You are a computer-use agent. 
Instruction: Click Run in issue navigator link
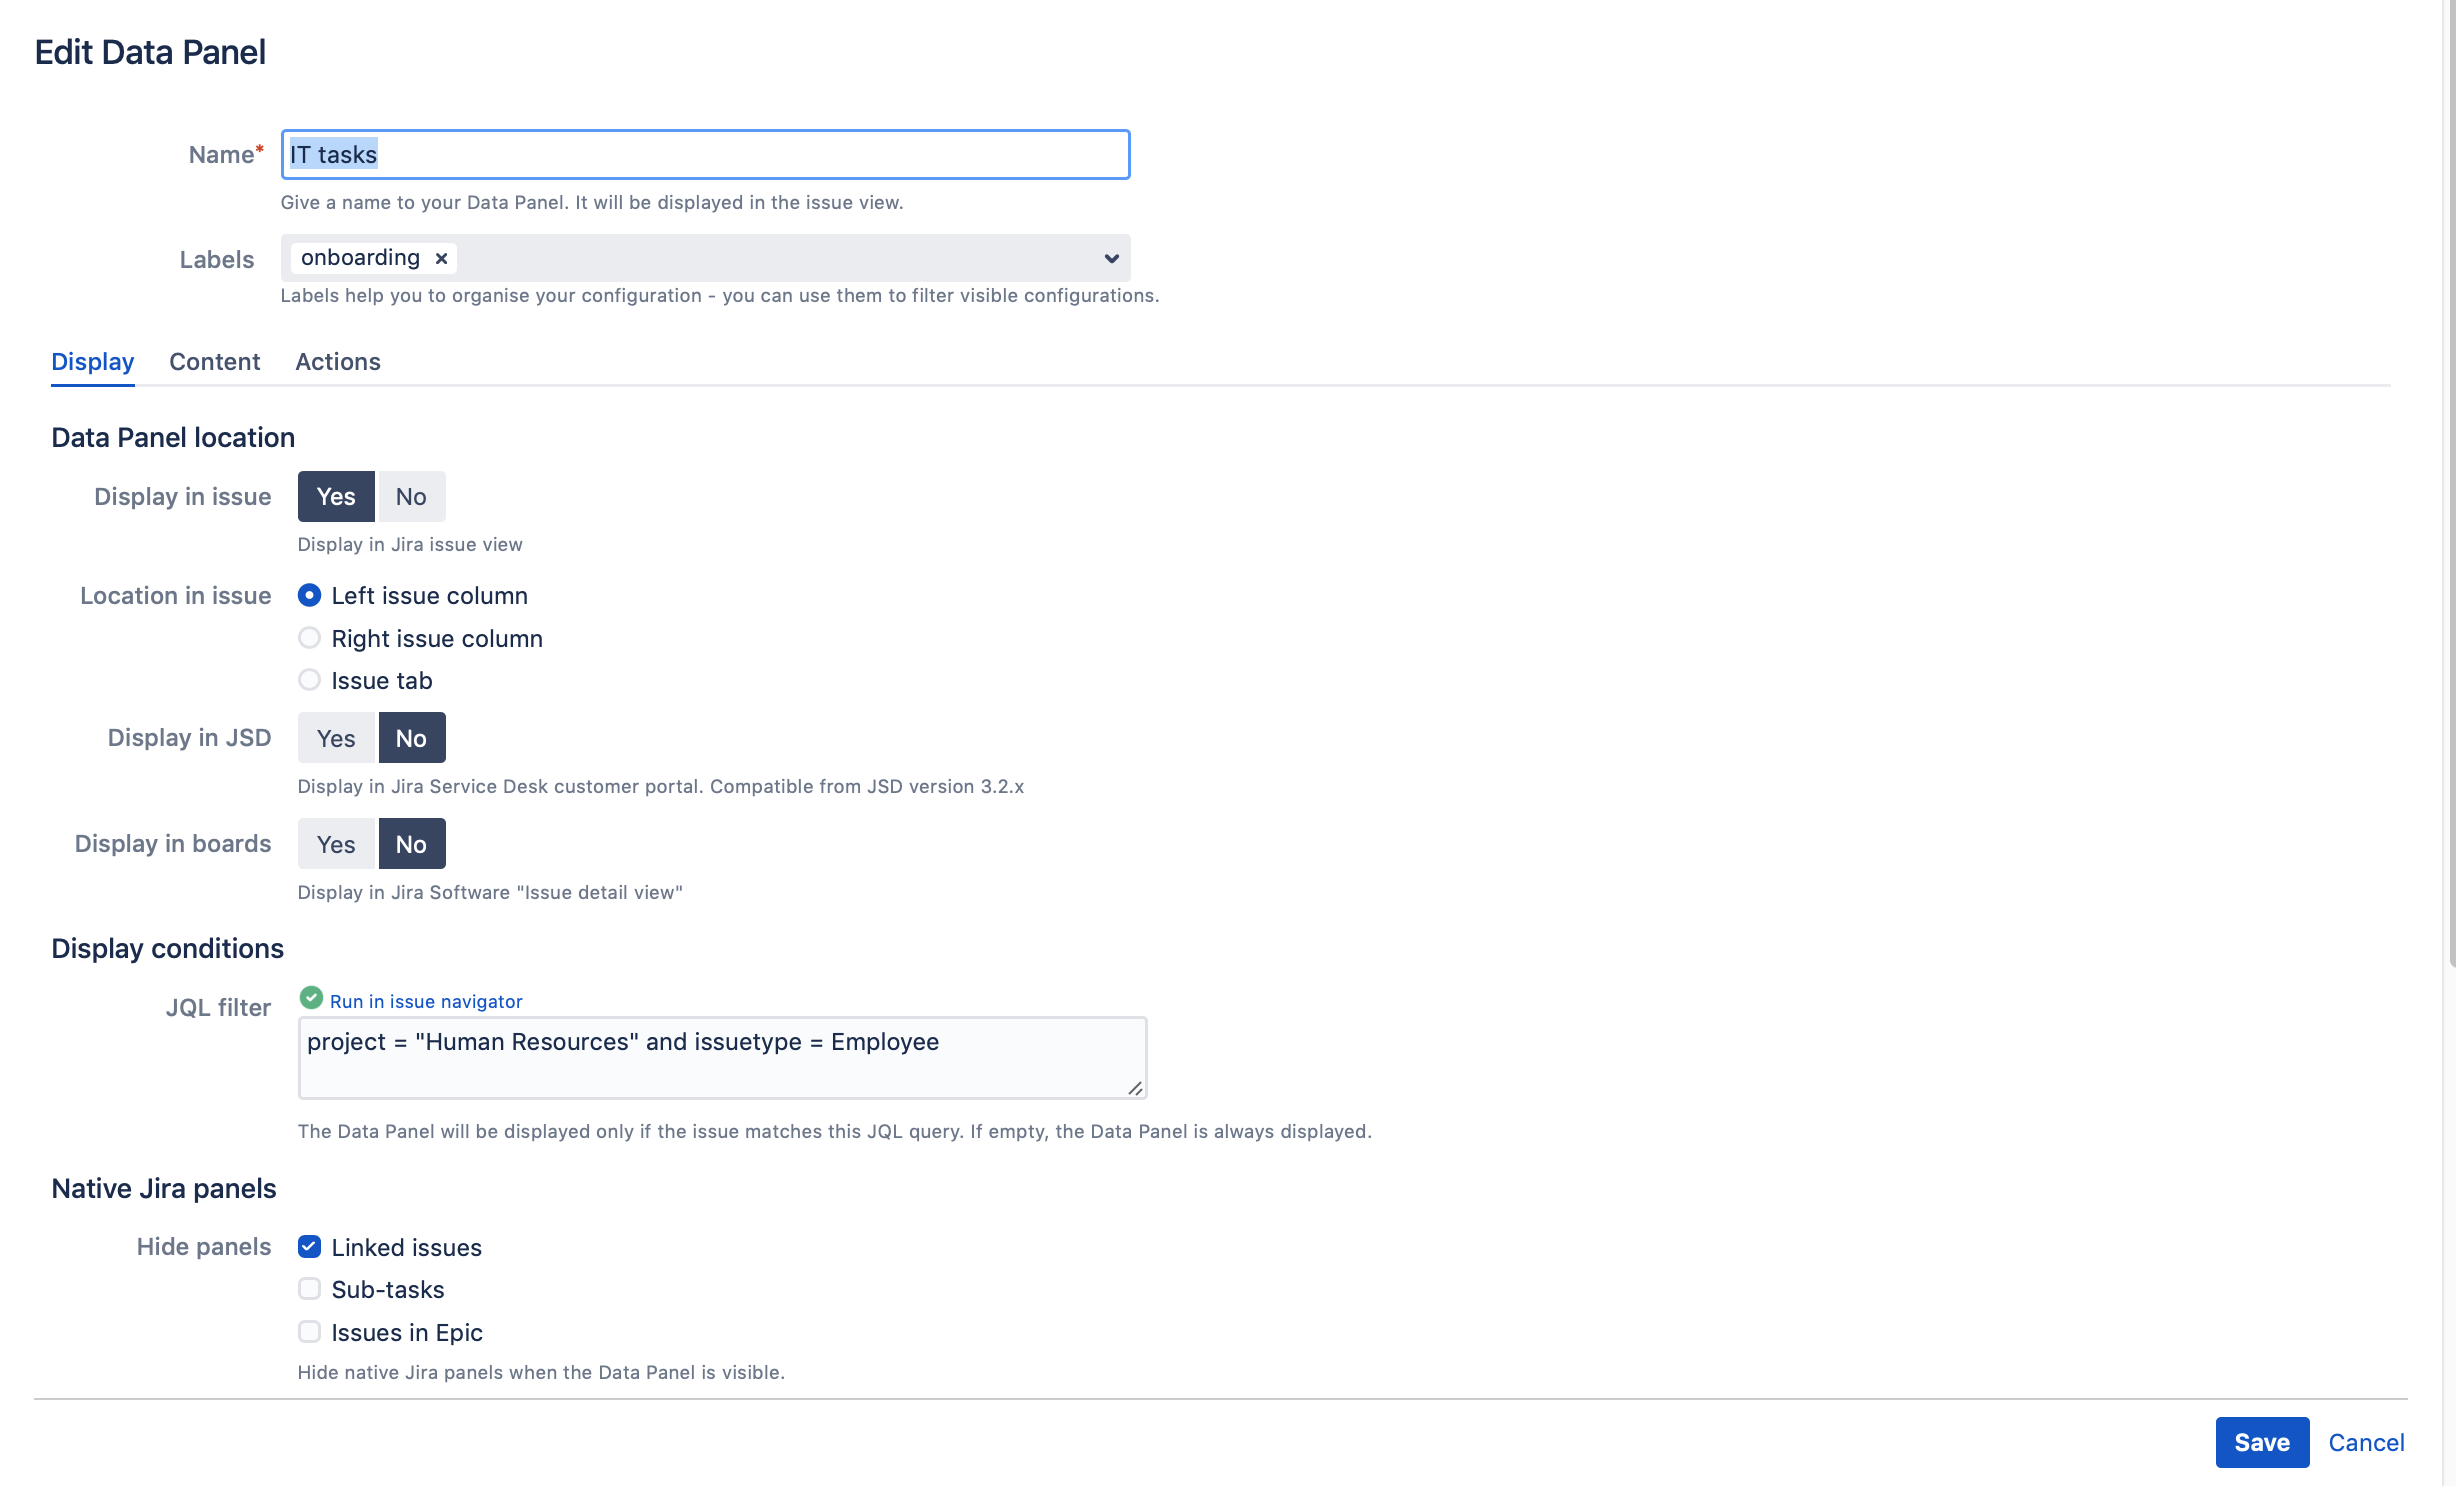[x=426, y=1002]
